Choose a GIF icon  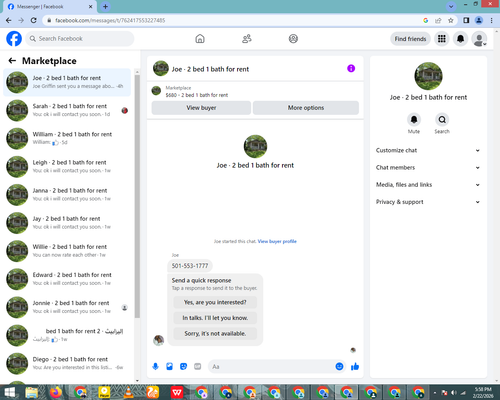point(198,367)
